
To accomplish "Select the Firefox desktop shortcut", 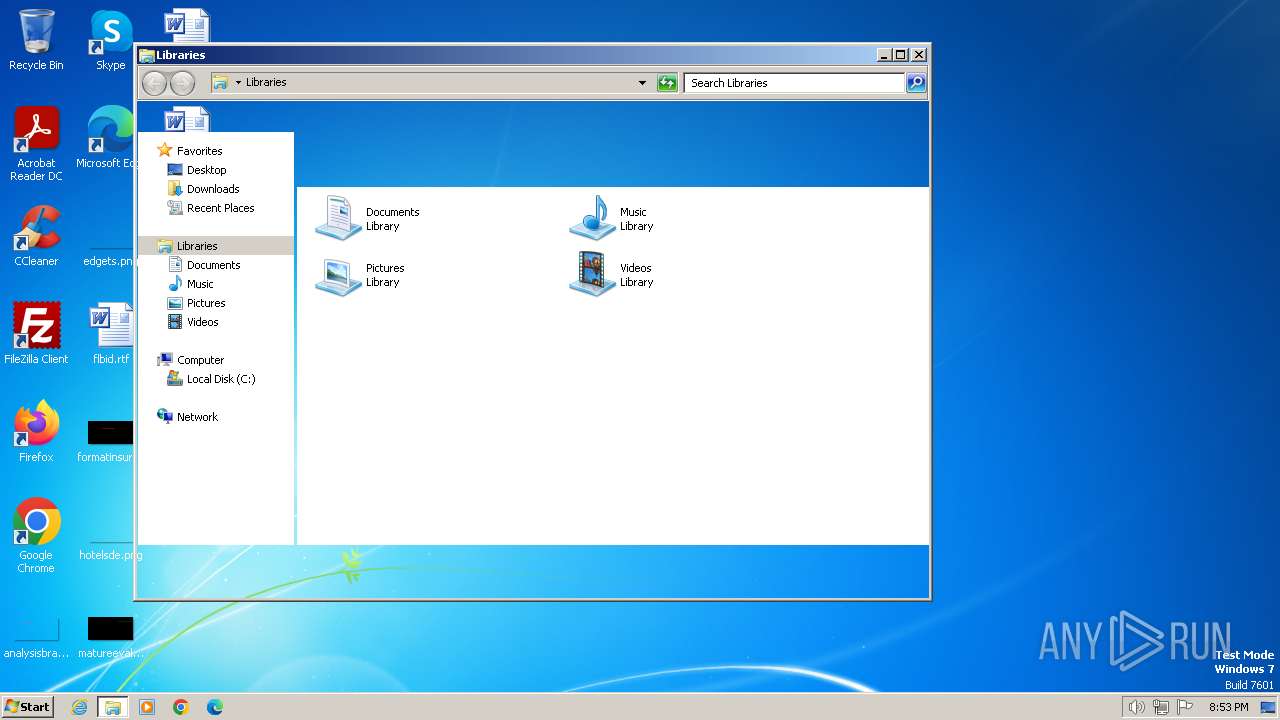I will [36, 432].
